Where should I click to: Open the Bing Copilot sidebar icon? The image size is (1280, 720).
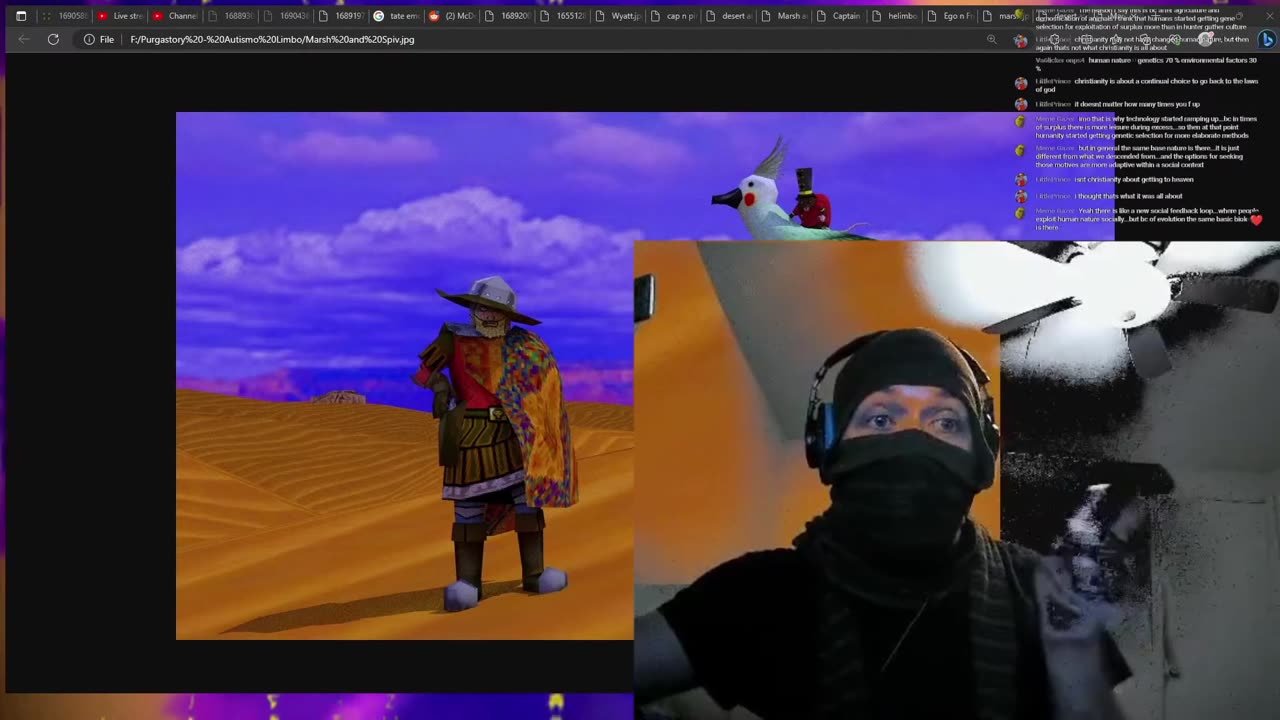[x=1267, y=39]
